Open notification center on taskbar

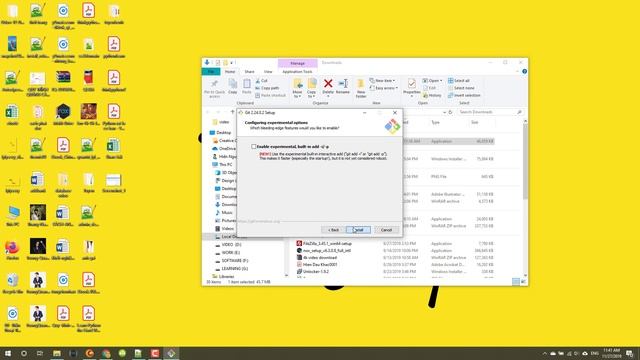click(x=629, y=353)
